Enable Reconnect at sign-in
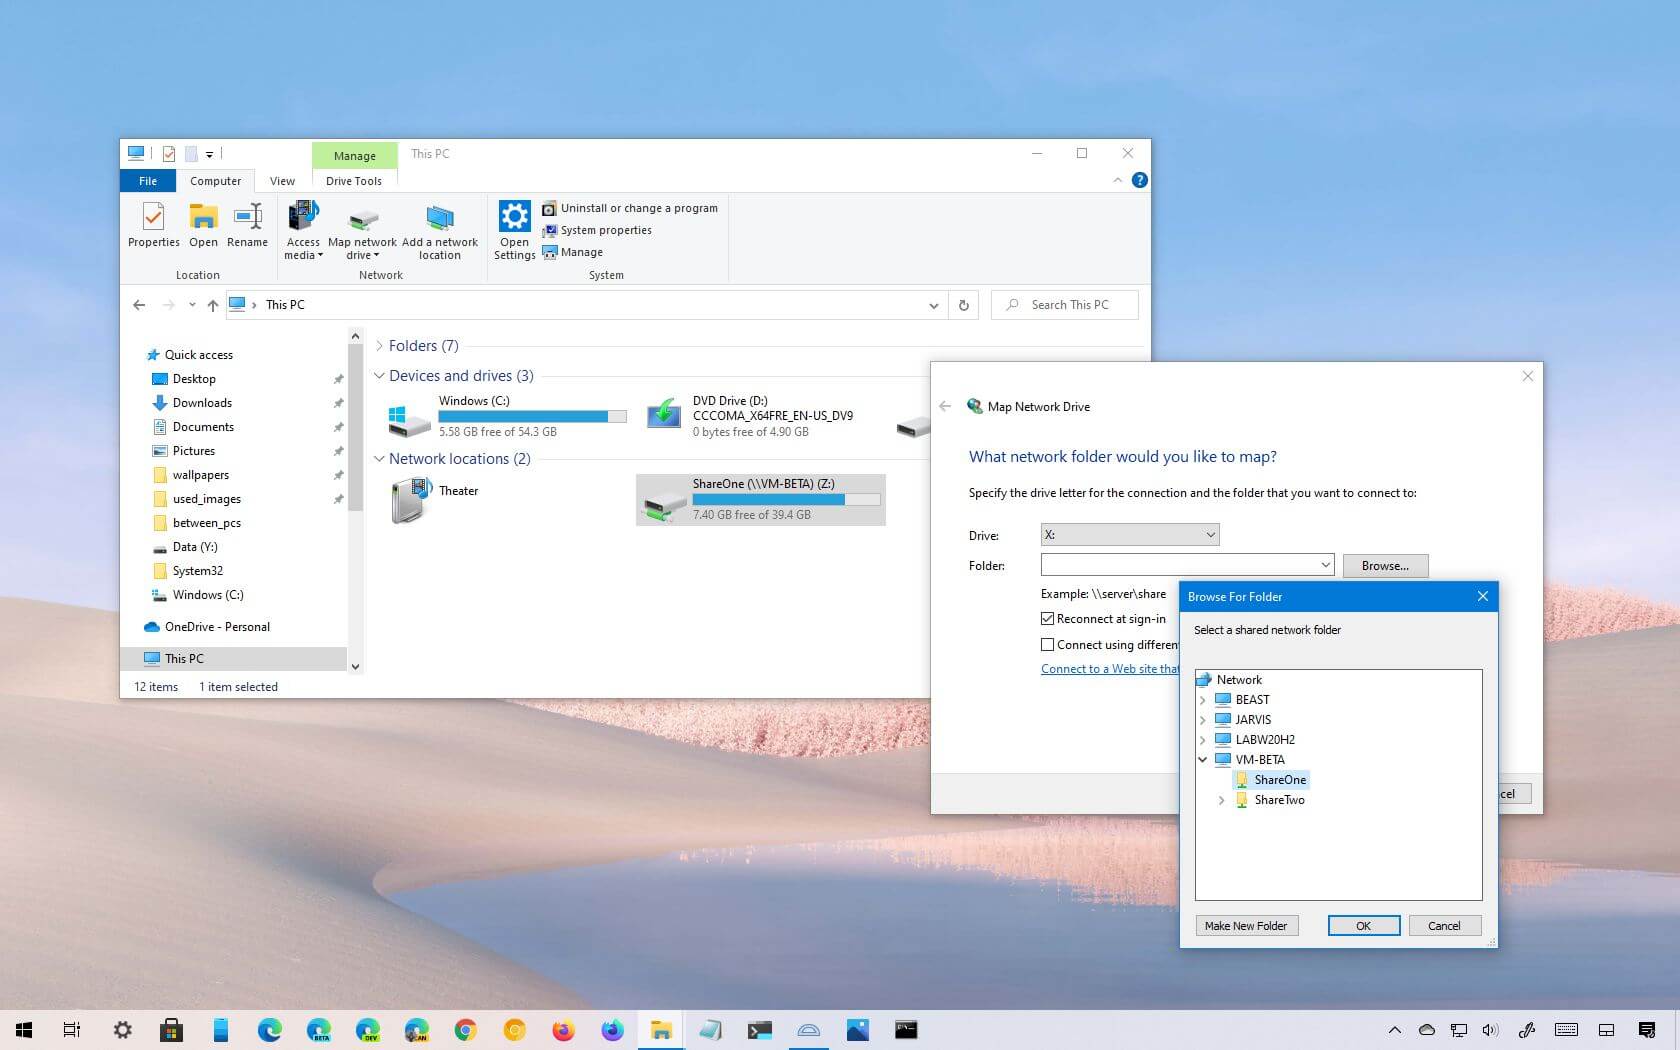 pyautogui.click(x=1047, y=618)
